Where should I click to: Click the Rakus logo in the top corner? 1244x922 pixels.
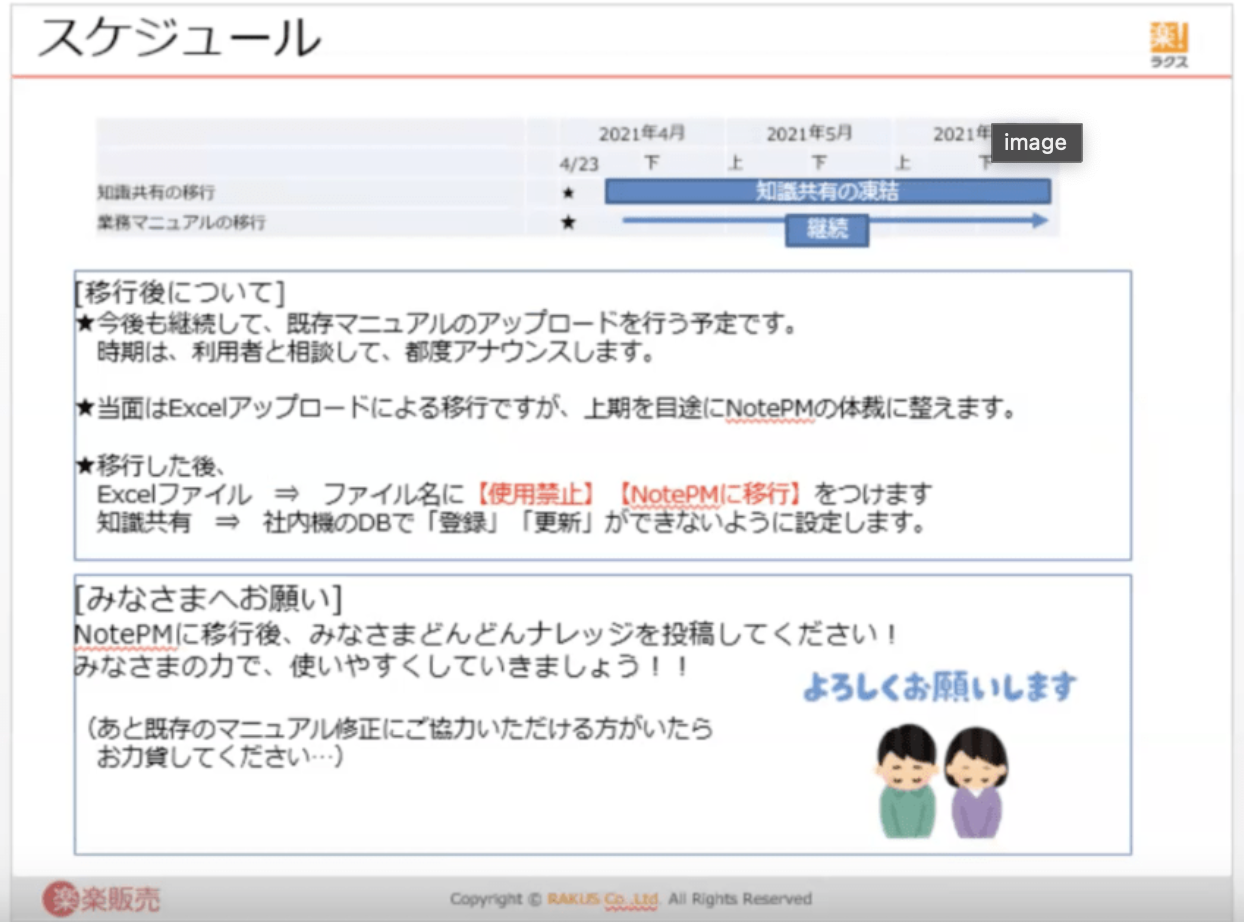[1169, 46]
